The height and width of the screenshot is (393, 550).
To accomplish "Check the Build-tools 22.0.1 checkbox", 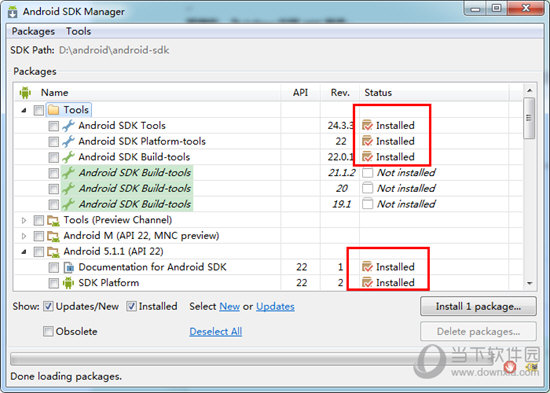I will click(54, 158).
